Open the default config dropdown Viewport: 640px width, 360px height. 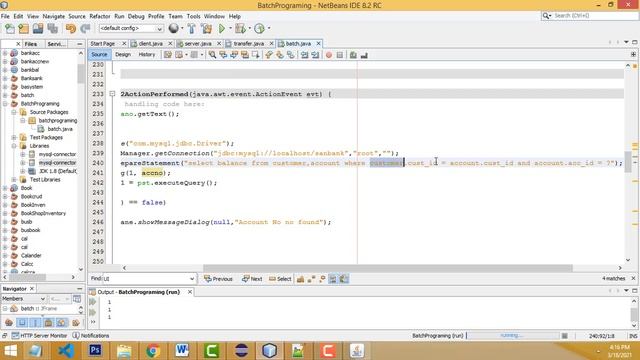[x=131, y=28]
